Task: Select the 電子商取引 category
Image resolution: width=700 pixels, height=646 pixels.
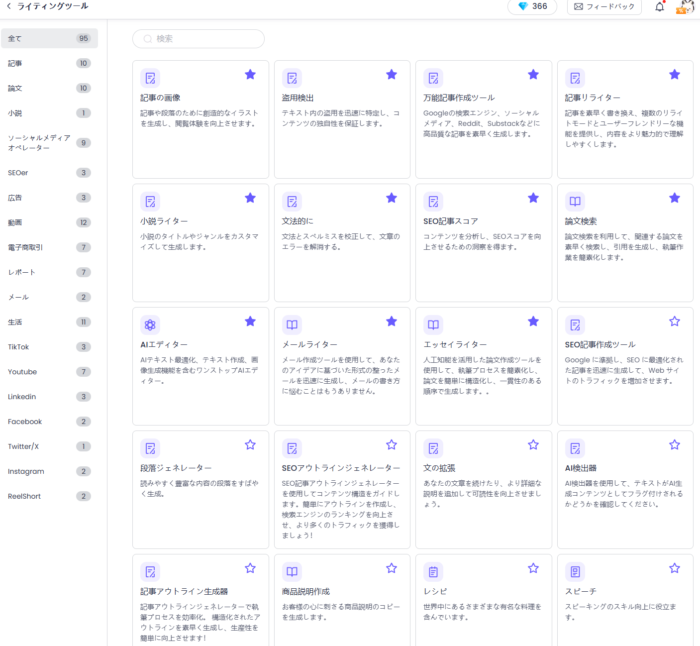Action: coord(49,247)
